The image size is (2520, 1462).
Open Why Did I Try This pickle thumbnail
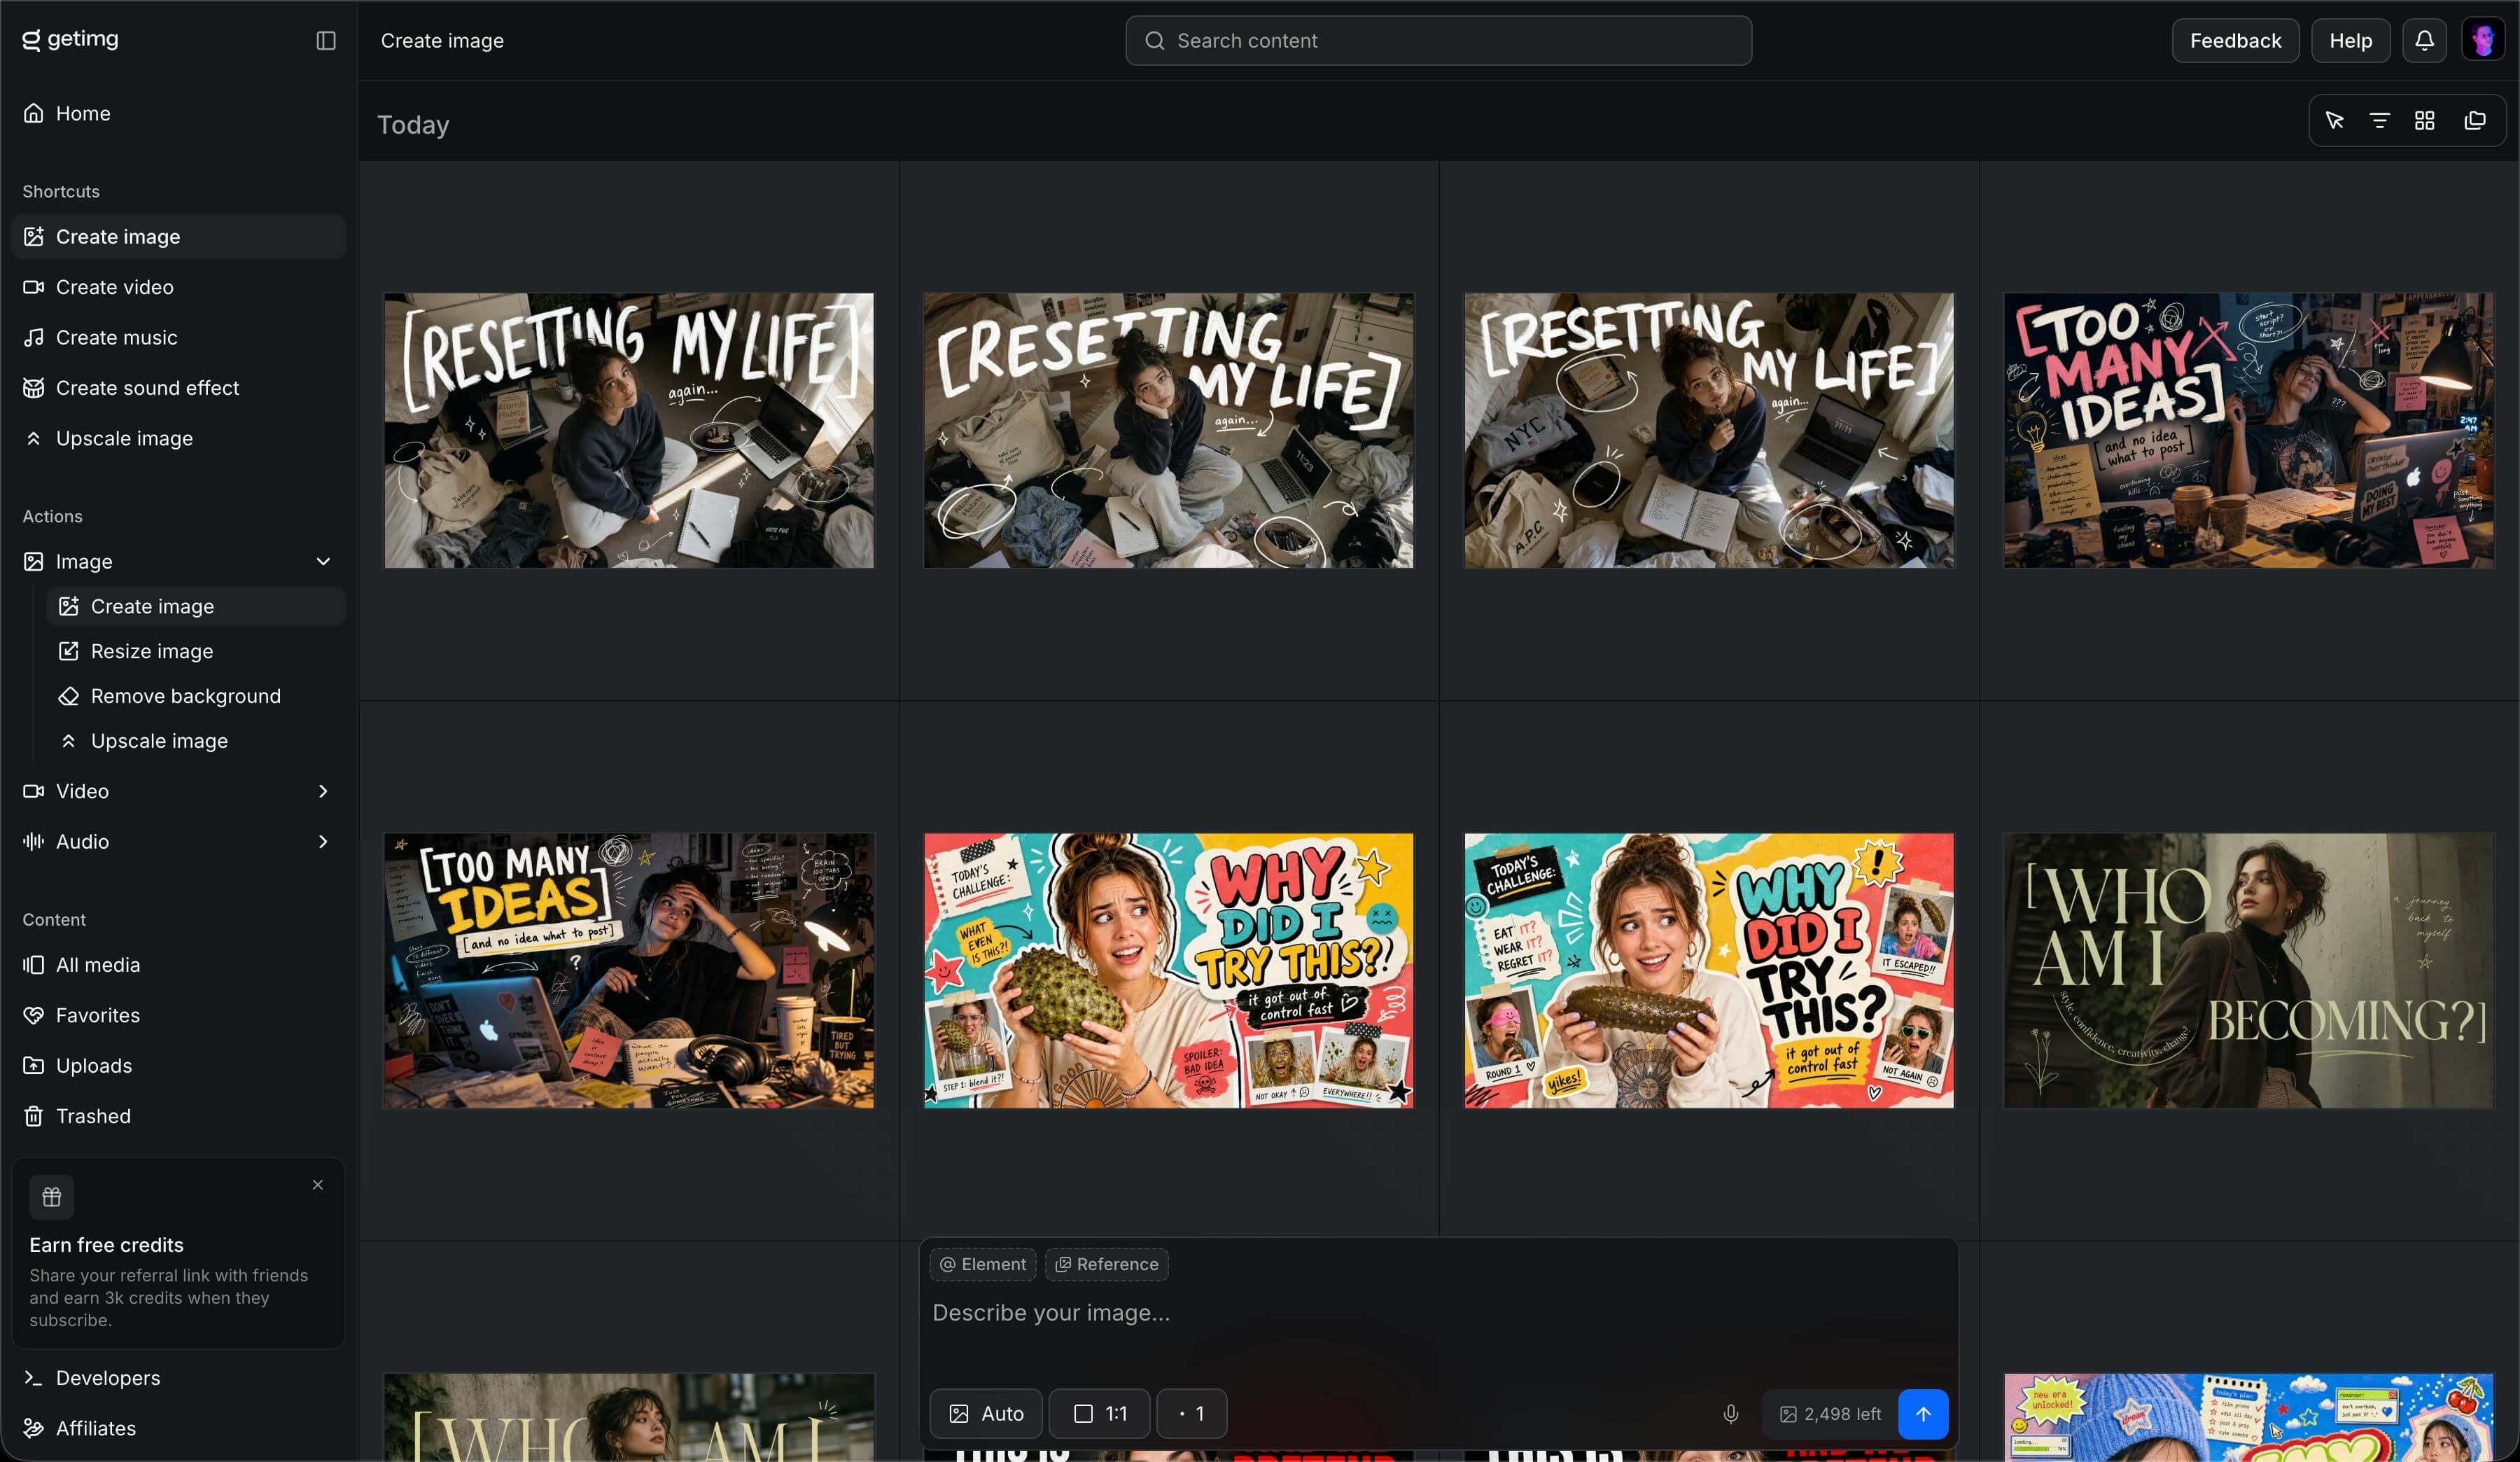coord(1709,971)
